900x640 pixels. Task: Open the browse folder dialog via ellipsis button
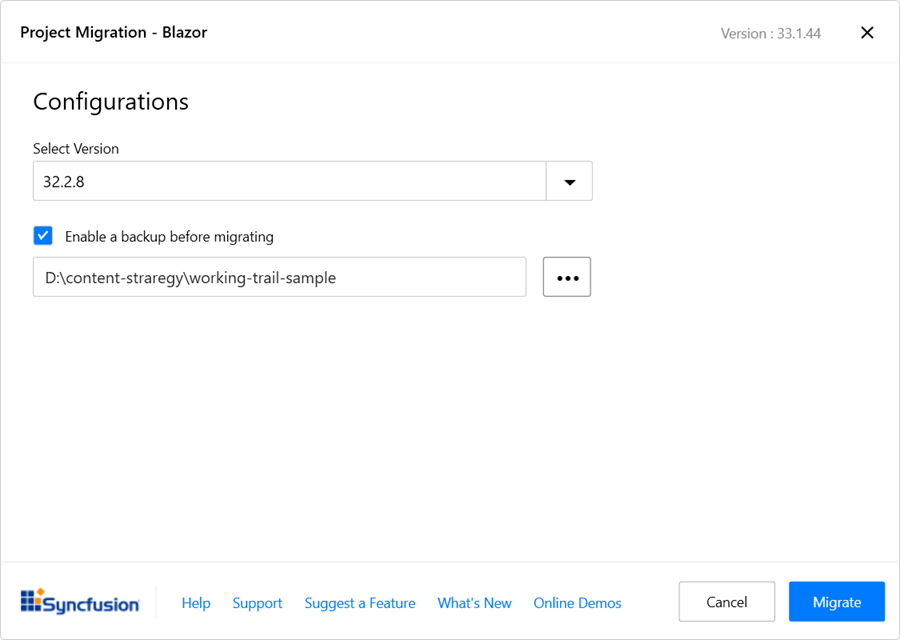[567, 277]
